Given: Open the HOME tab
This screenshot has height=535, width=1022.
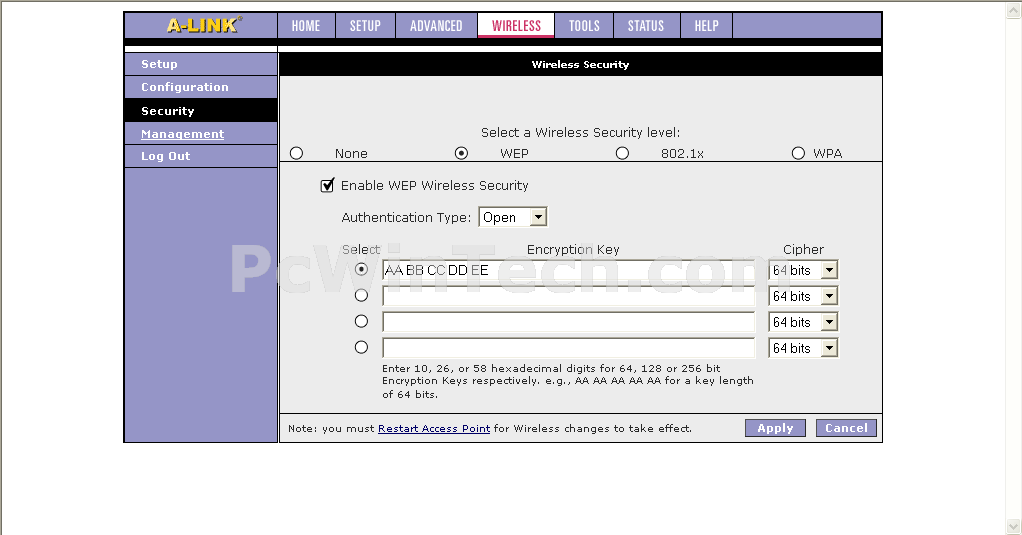Looking at the screenshot, I should (x=306, y=26).
